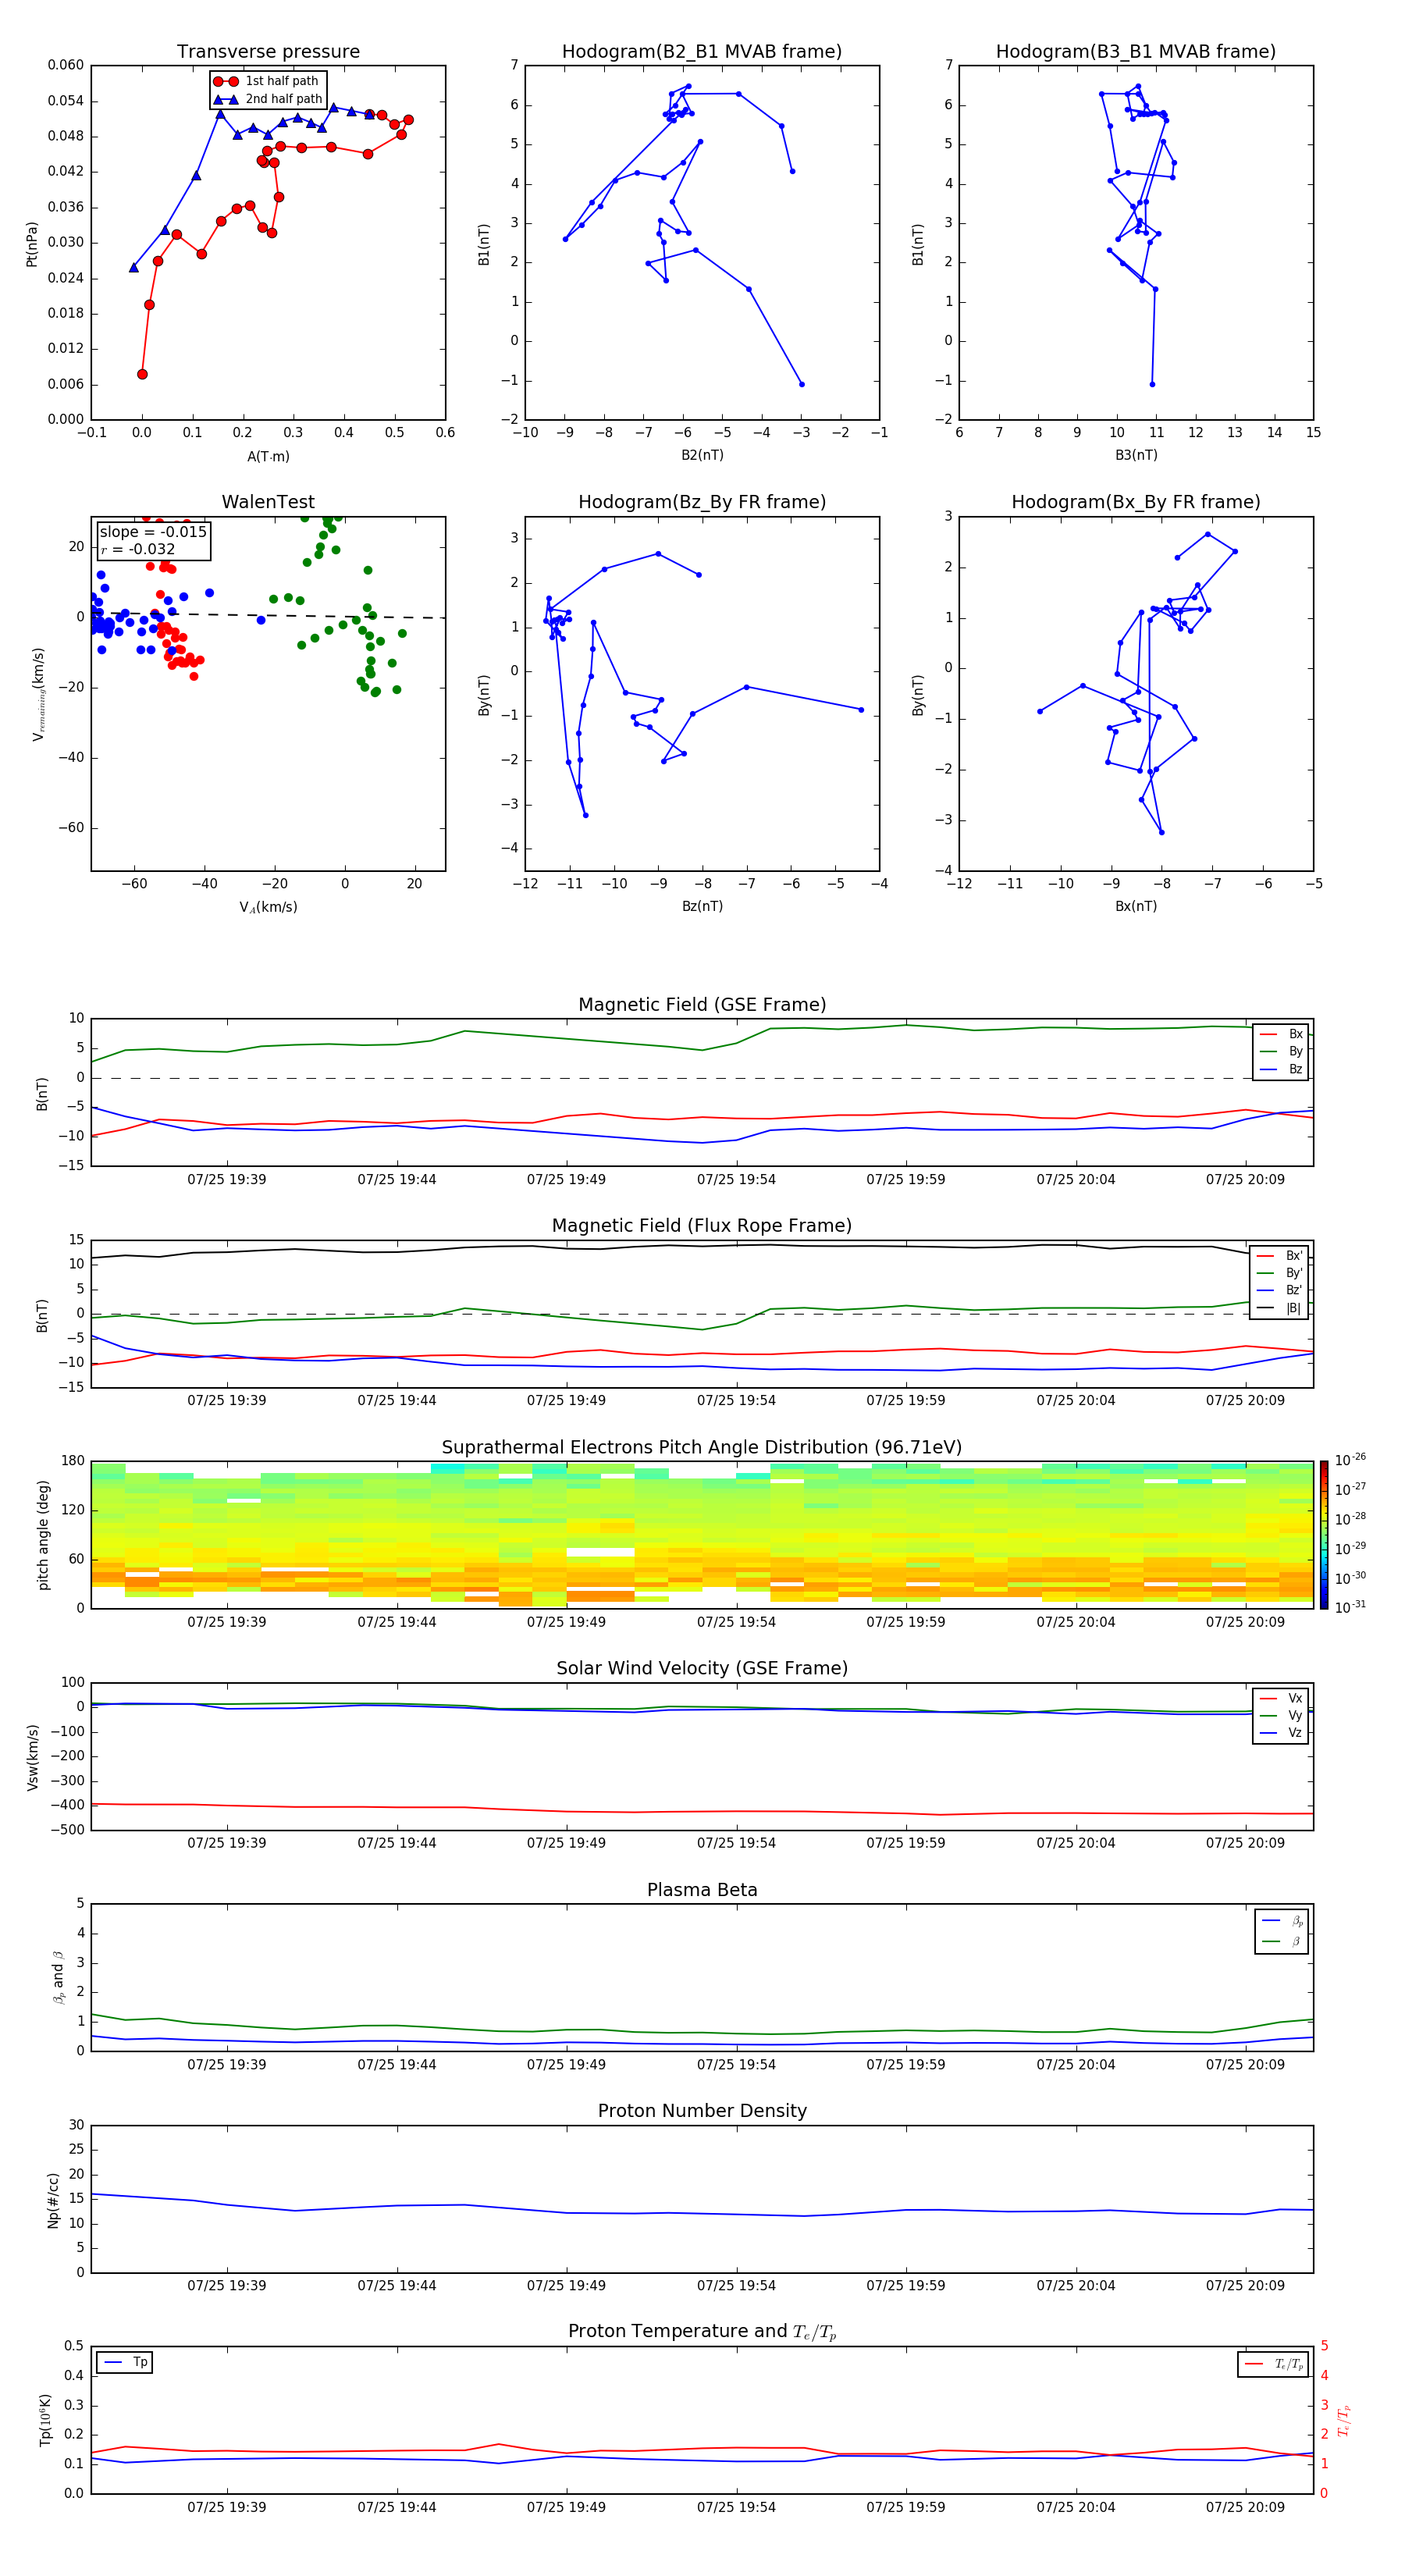Click the 'r = -0.032' annotation text

138,549
